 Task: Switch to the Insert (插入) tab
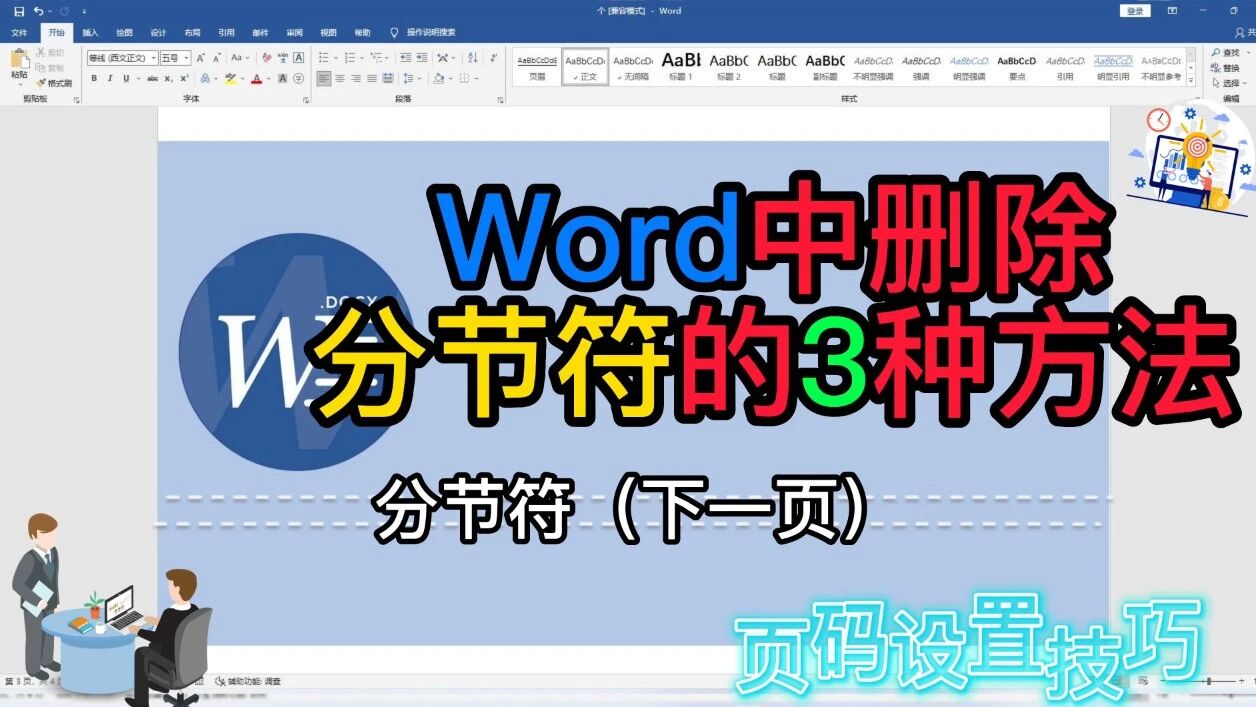(x=90, y=32)
